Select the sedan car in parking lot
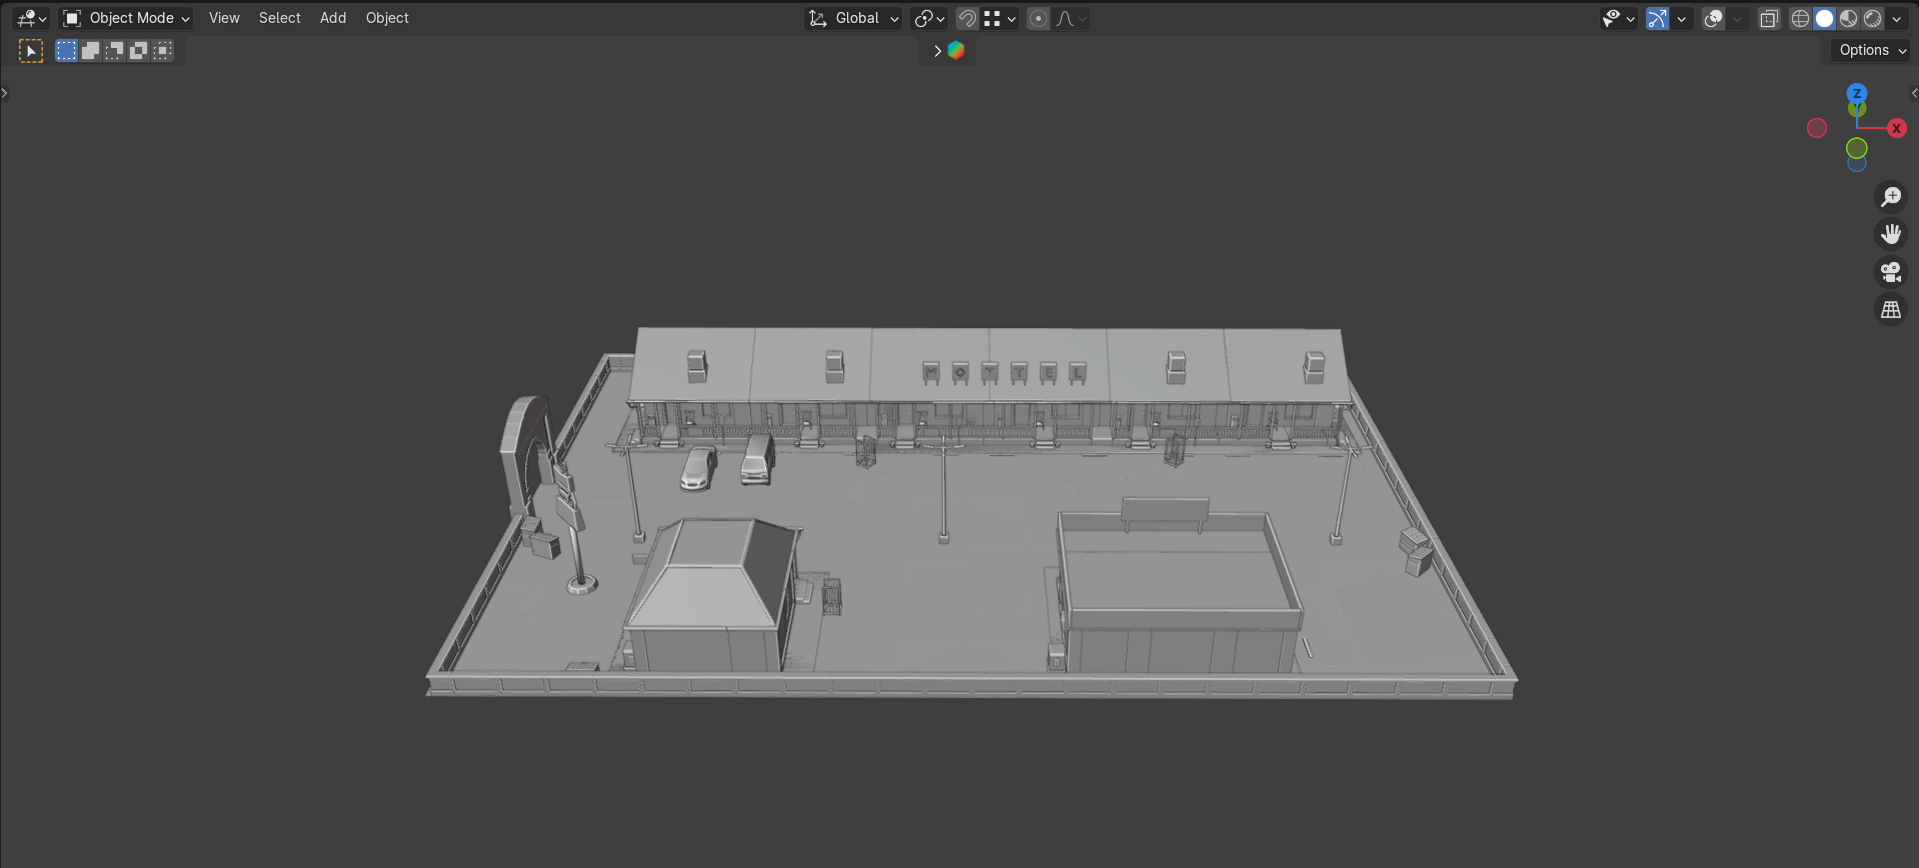The width and height of the screenshot is (1919, 868). tap(698, 468)
